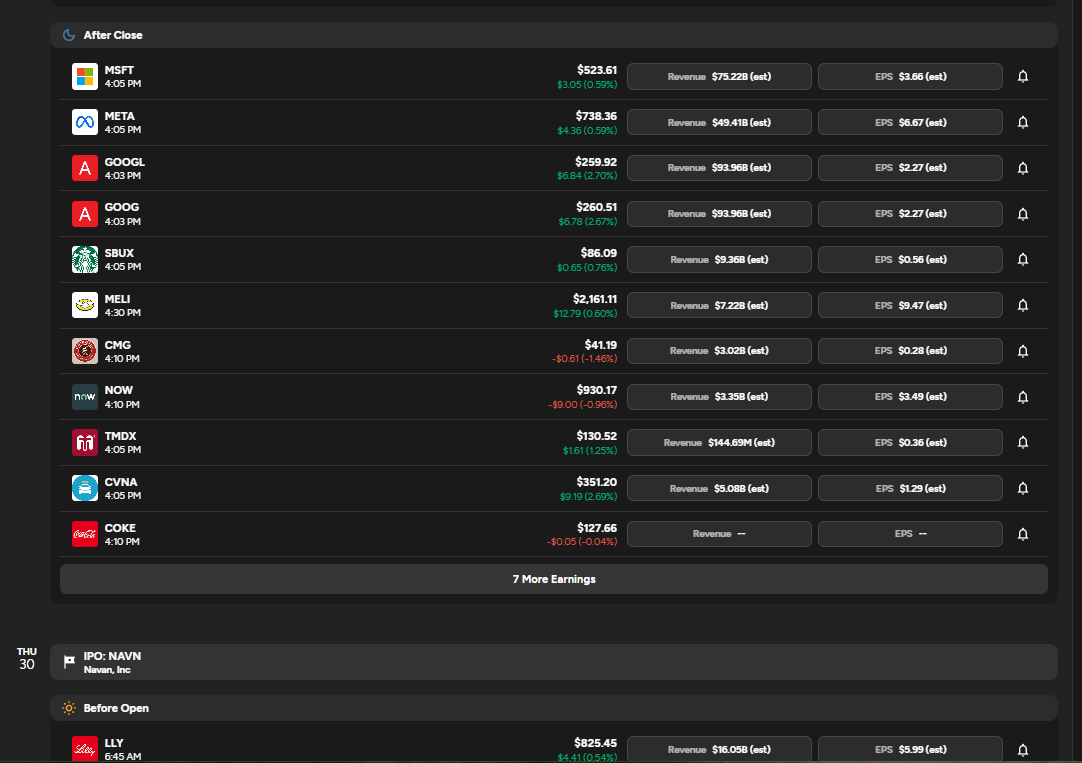
Task: Open LLY Revenue $16.05B estimate box
Action: (x=719, y=749)
